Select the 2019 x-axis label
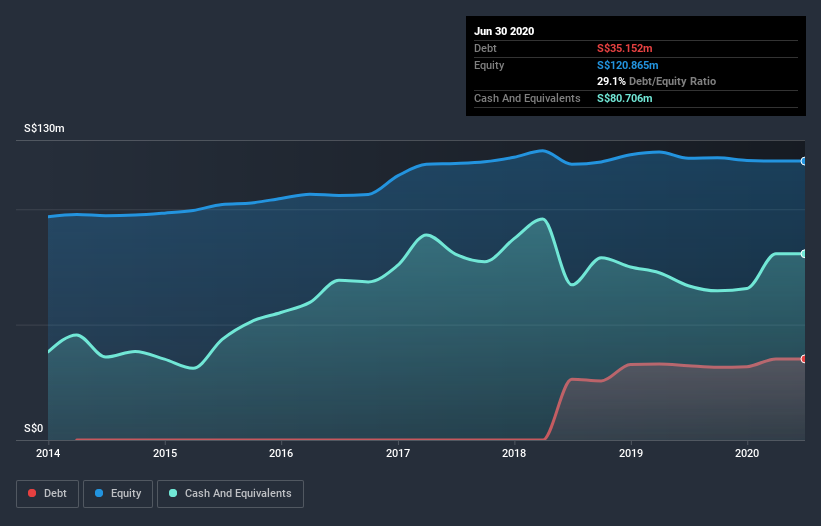 click(631, 453)
